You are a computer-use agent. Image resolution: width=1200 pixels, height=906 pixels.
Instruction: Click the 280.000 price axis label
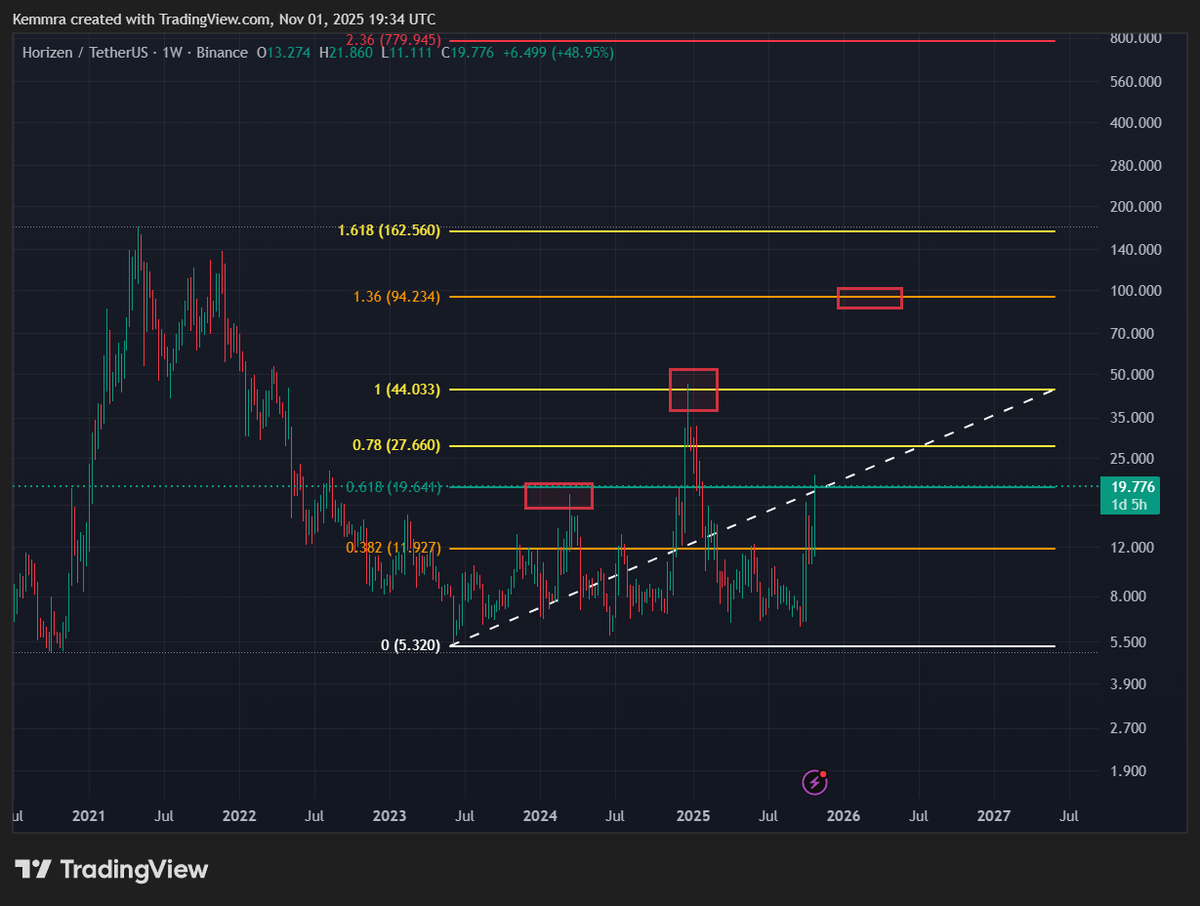1135,164
